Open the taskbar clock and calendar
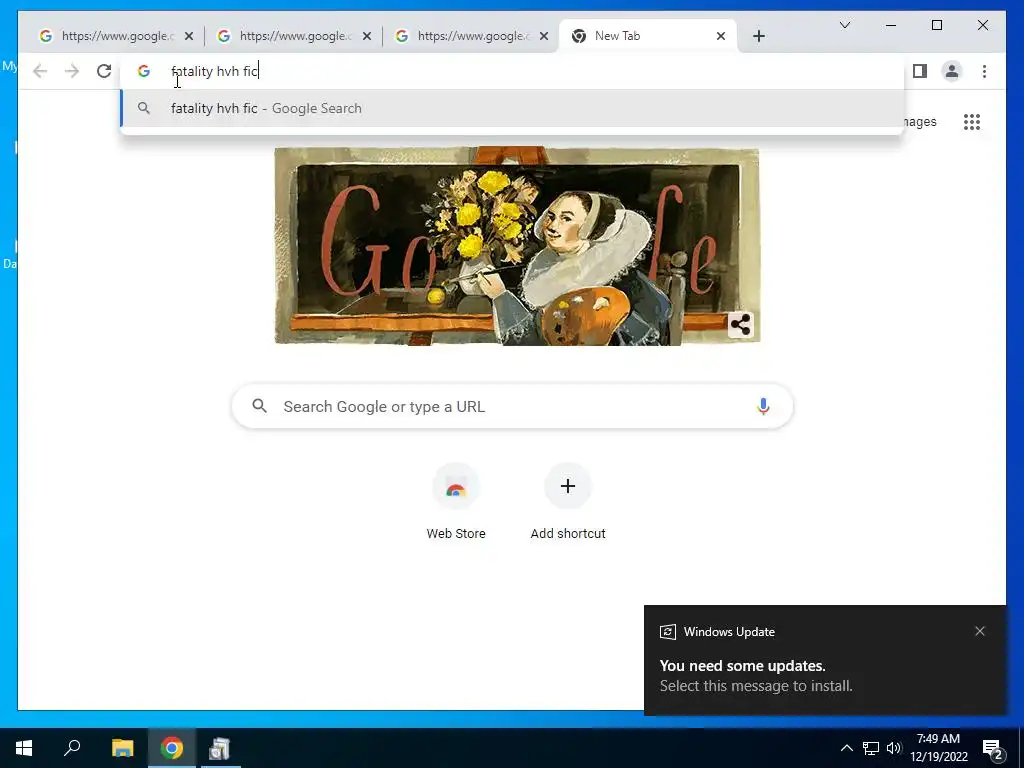The image size is (1024, 768). pyautogui.click(x=938, y=748)
